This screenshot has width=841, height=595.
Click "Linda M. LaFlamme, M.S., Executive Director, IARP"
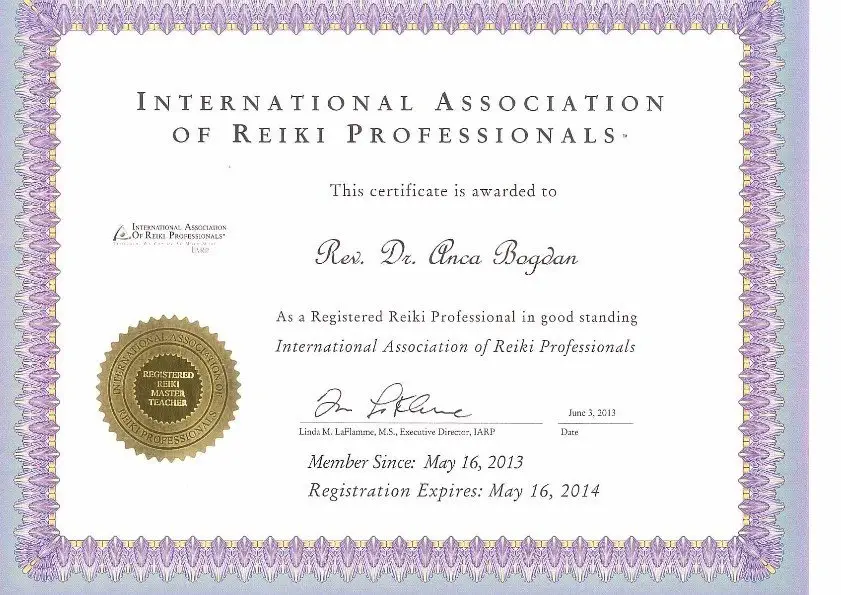click(397, 432)
